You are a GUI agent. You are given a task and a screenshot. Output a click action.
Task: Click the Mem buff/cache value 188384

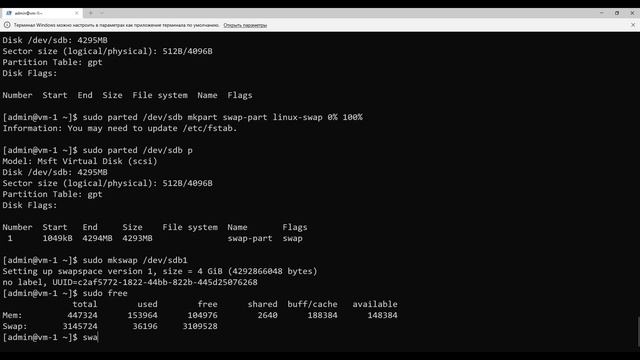tap(322, 315)
